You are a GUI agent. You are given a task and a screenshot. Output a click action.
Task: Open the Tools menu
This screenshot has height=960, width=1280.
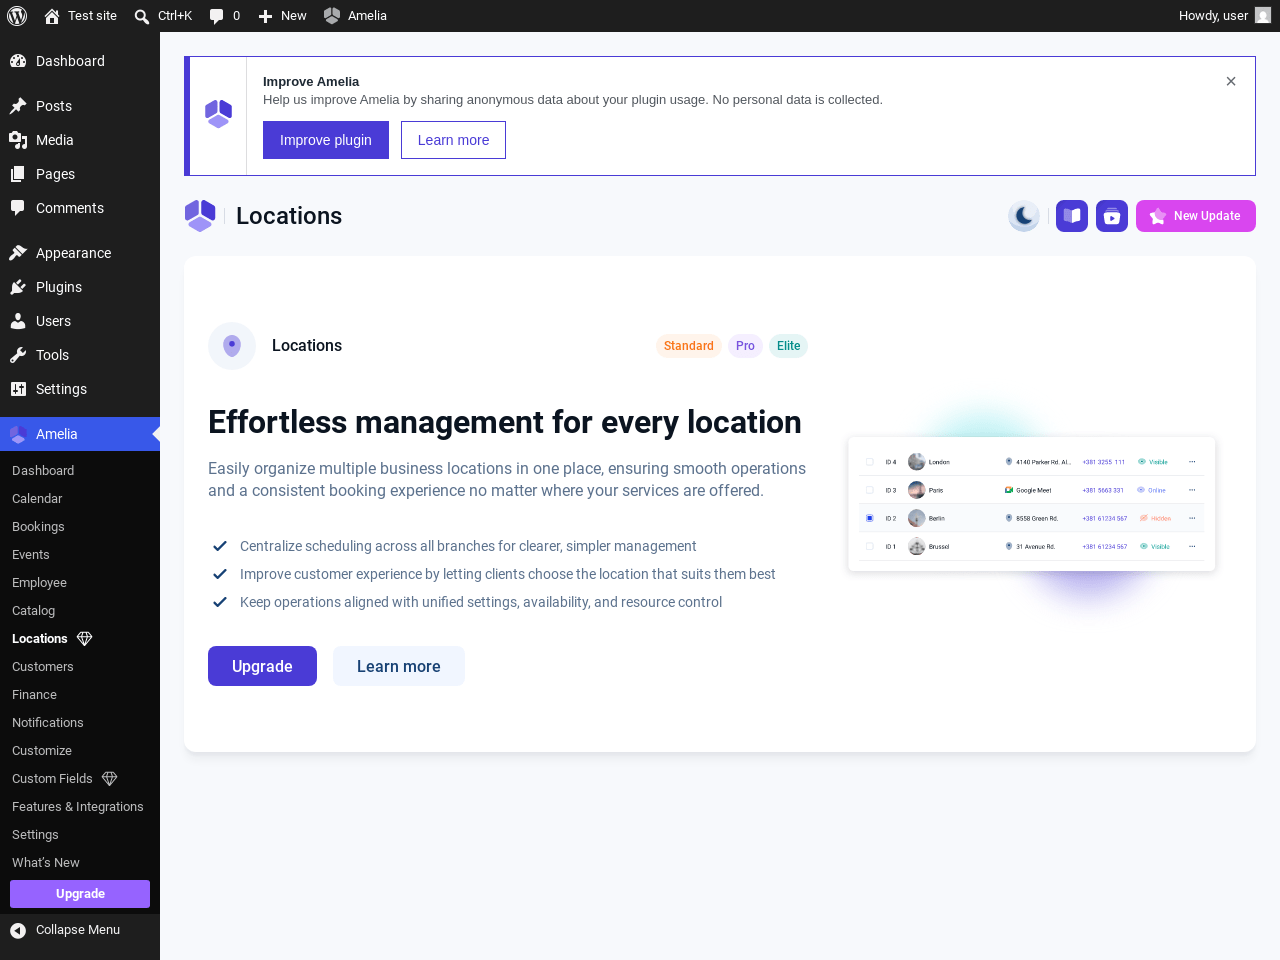[80, 355]
